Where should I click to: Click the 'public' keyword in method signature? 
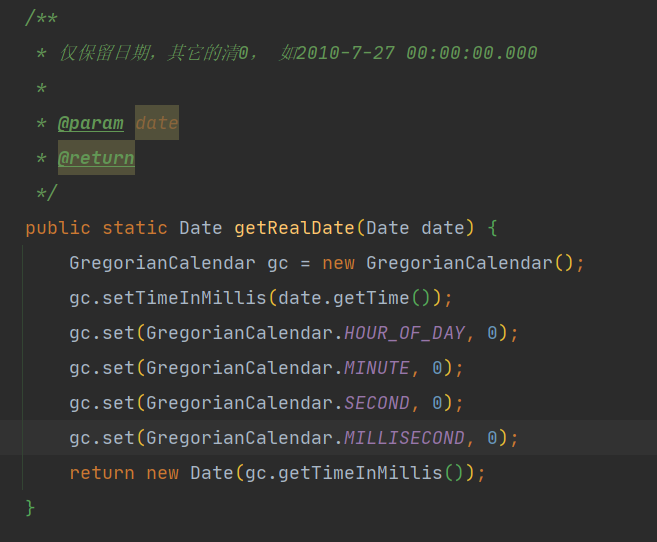58,229
